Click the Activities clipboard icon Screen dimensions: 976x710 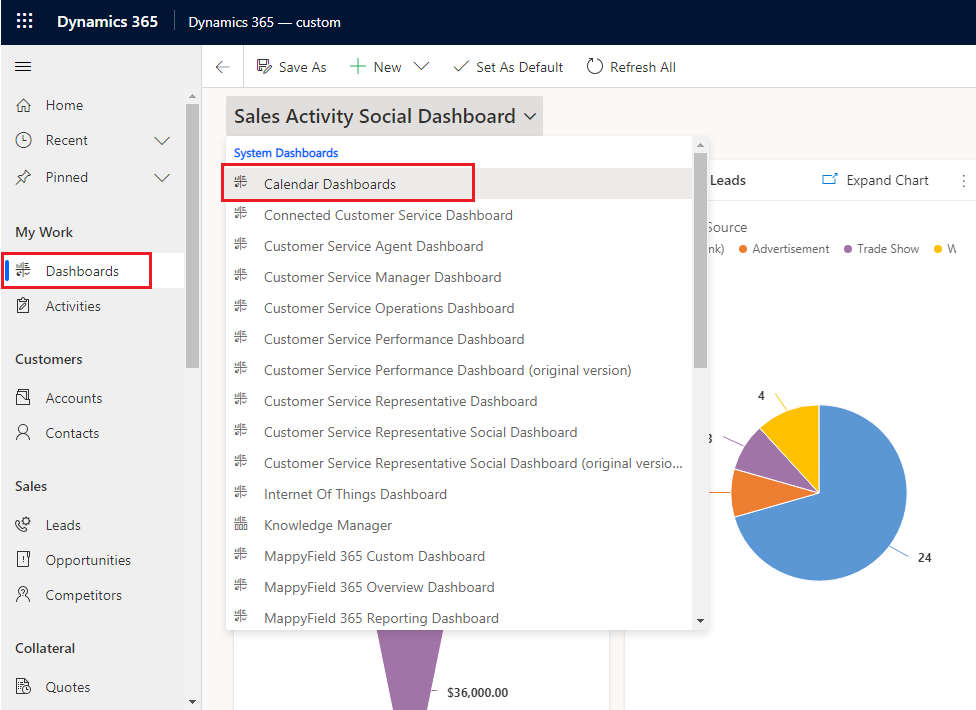pos(23,306)
